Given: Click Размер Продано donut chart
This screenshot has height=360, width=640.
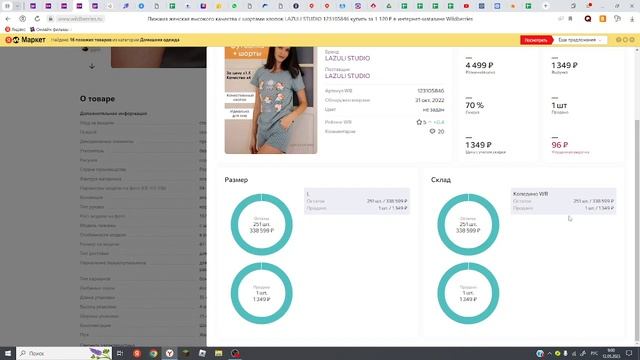Looking at the screenshot, I should pyautogui.click(x=262, y=293).
